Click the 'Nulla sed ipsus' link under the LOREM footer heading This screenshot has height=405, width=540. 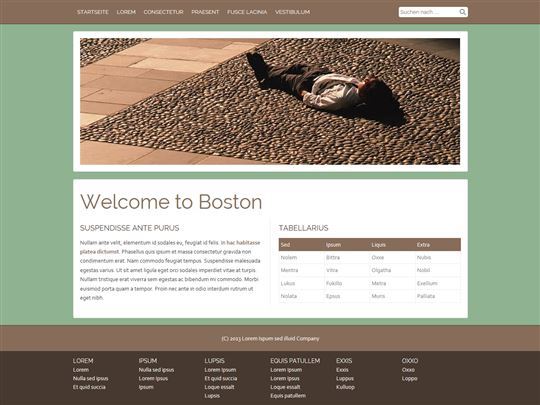[91, 378]
